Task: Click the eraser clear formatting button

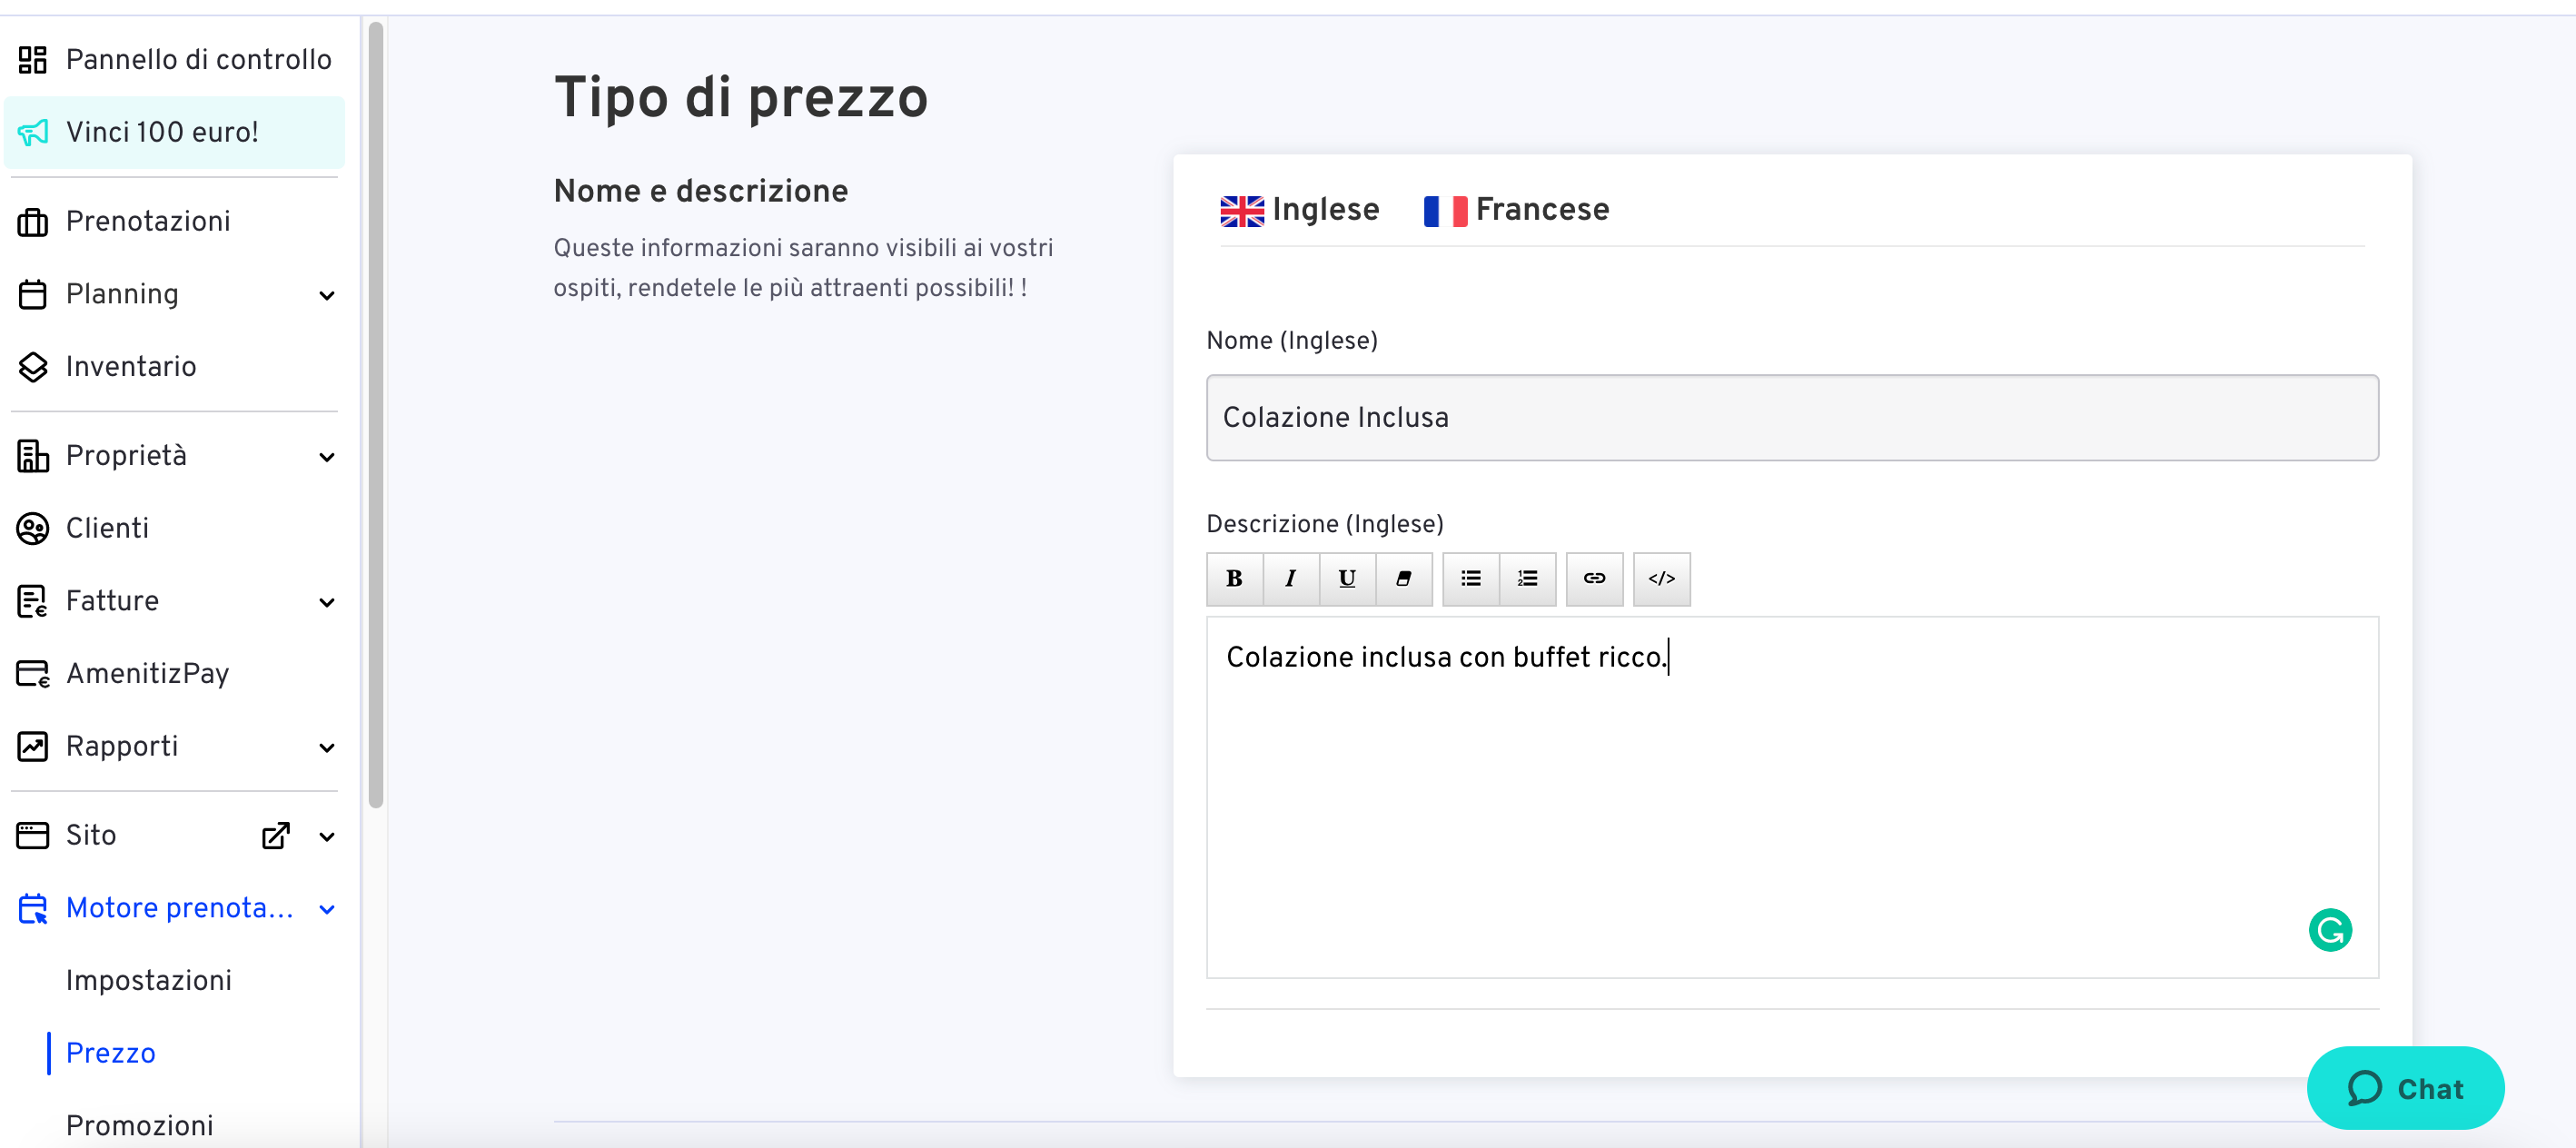Action: pyautogui.click(x=1403, y=579)
